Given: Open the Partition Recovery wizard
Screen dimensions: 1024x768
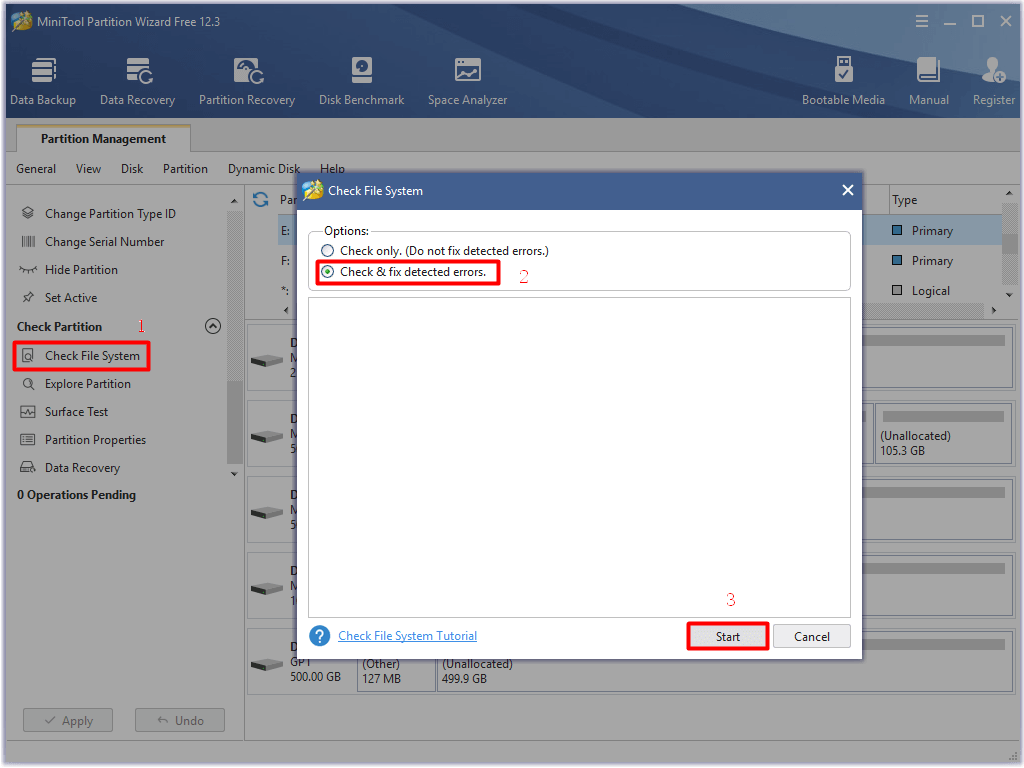Looking at the screenshot, I should click(x=247, y=82).
